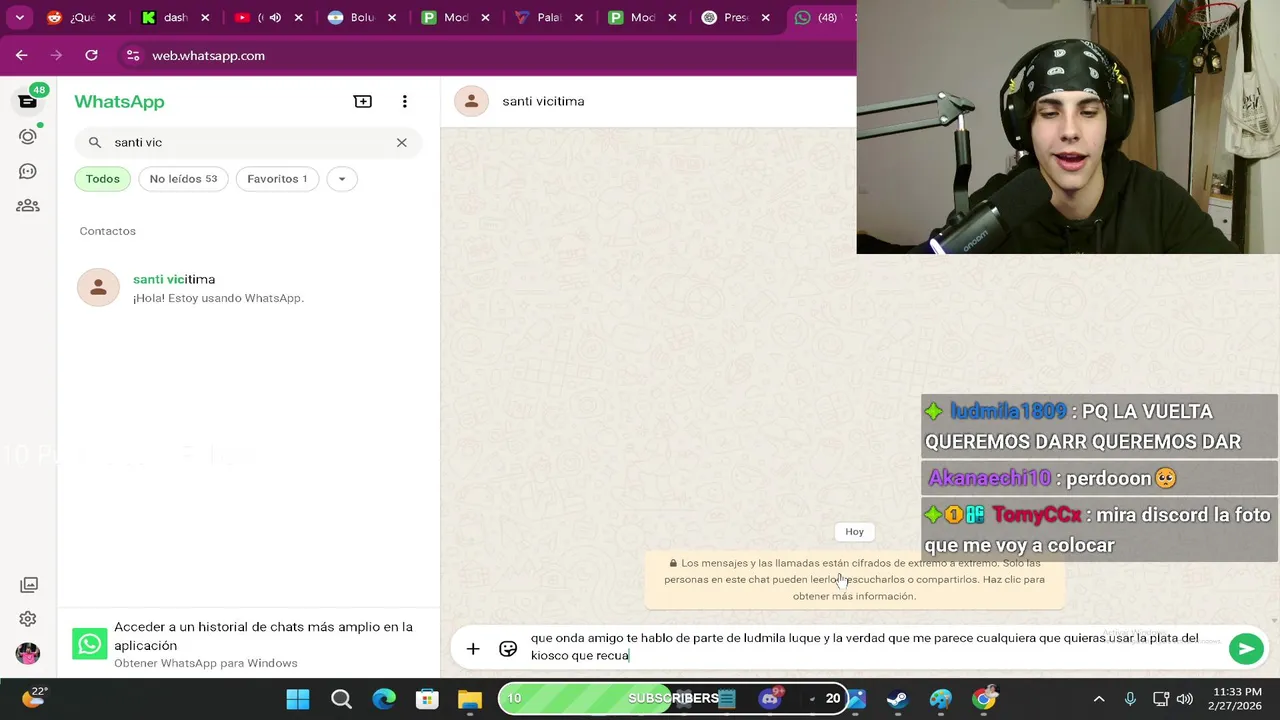Screen dimensions: 1280x720
Task: Focus the chat search field
Action: [248, 142]
